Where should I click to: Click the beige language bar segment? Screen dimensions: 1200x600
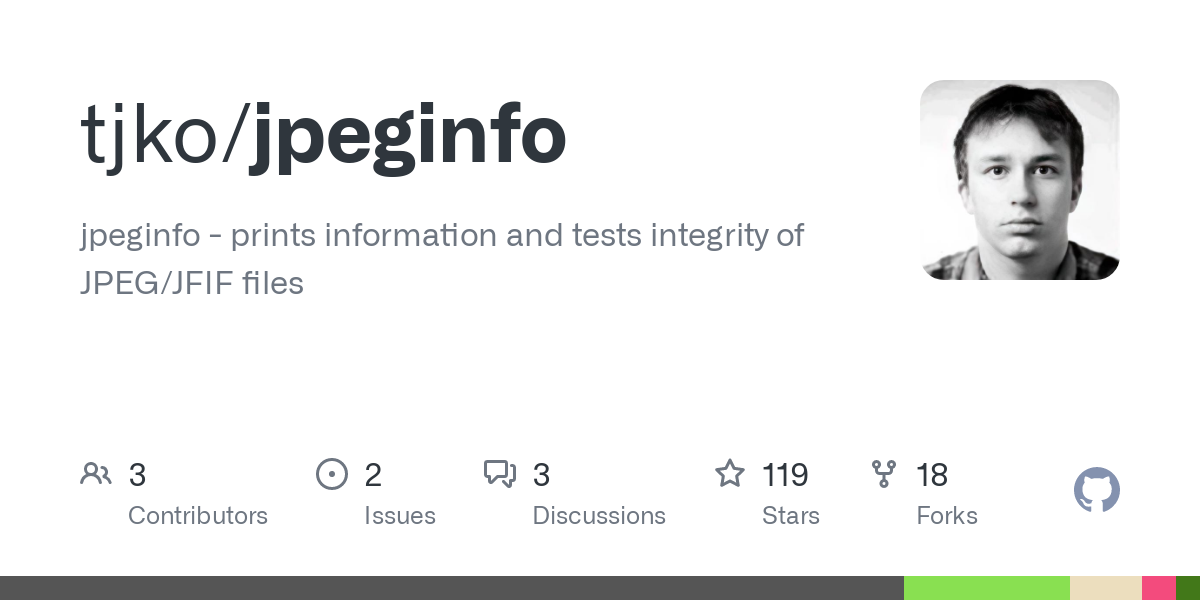point(1106,588)
